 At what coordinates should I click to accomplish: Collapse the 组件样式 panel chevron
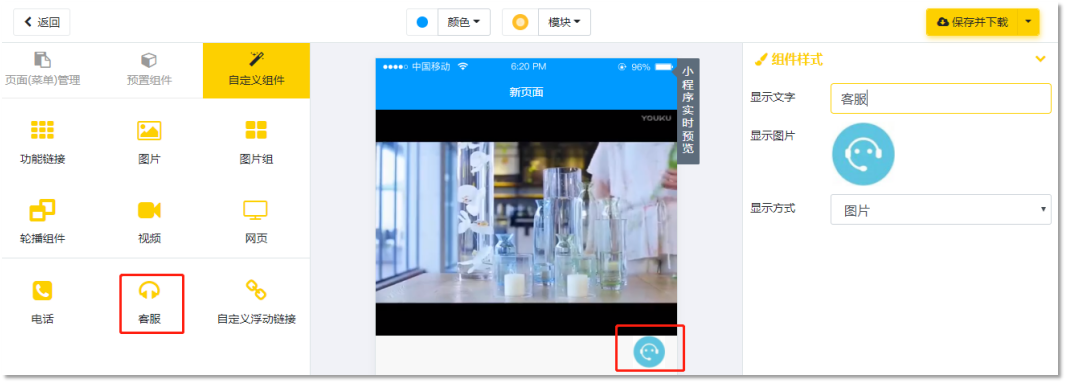click(x=1040, y=59)
